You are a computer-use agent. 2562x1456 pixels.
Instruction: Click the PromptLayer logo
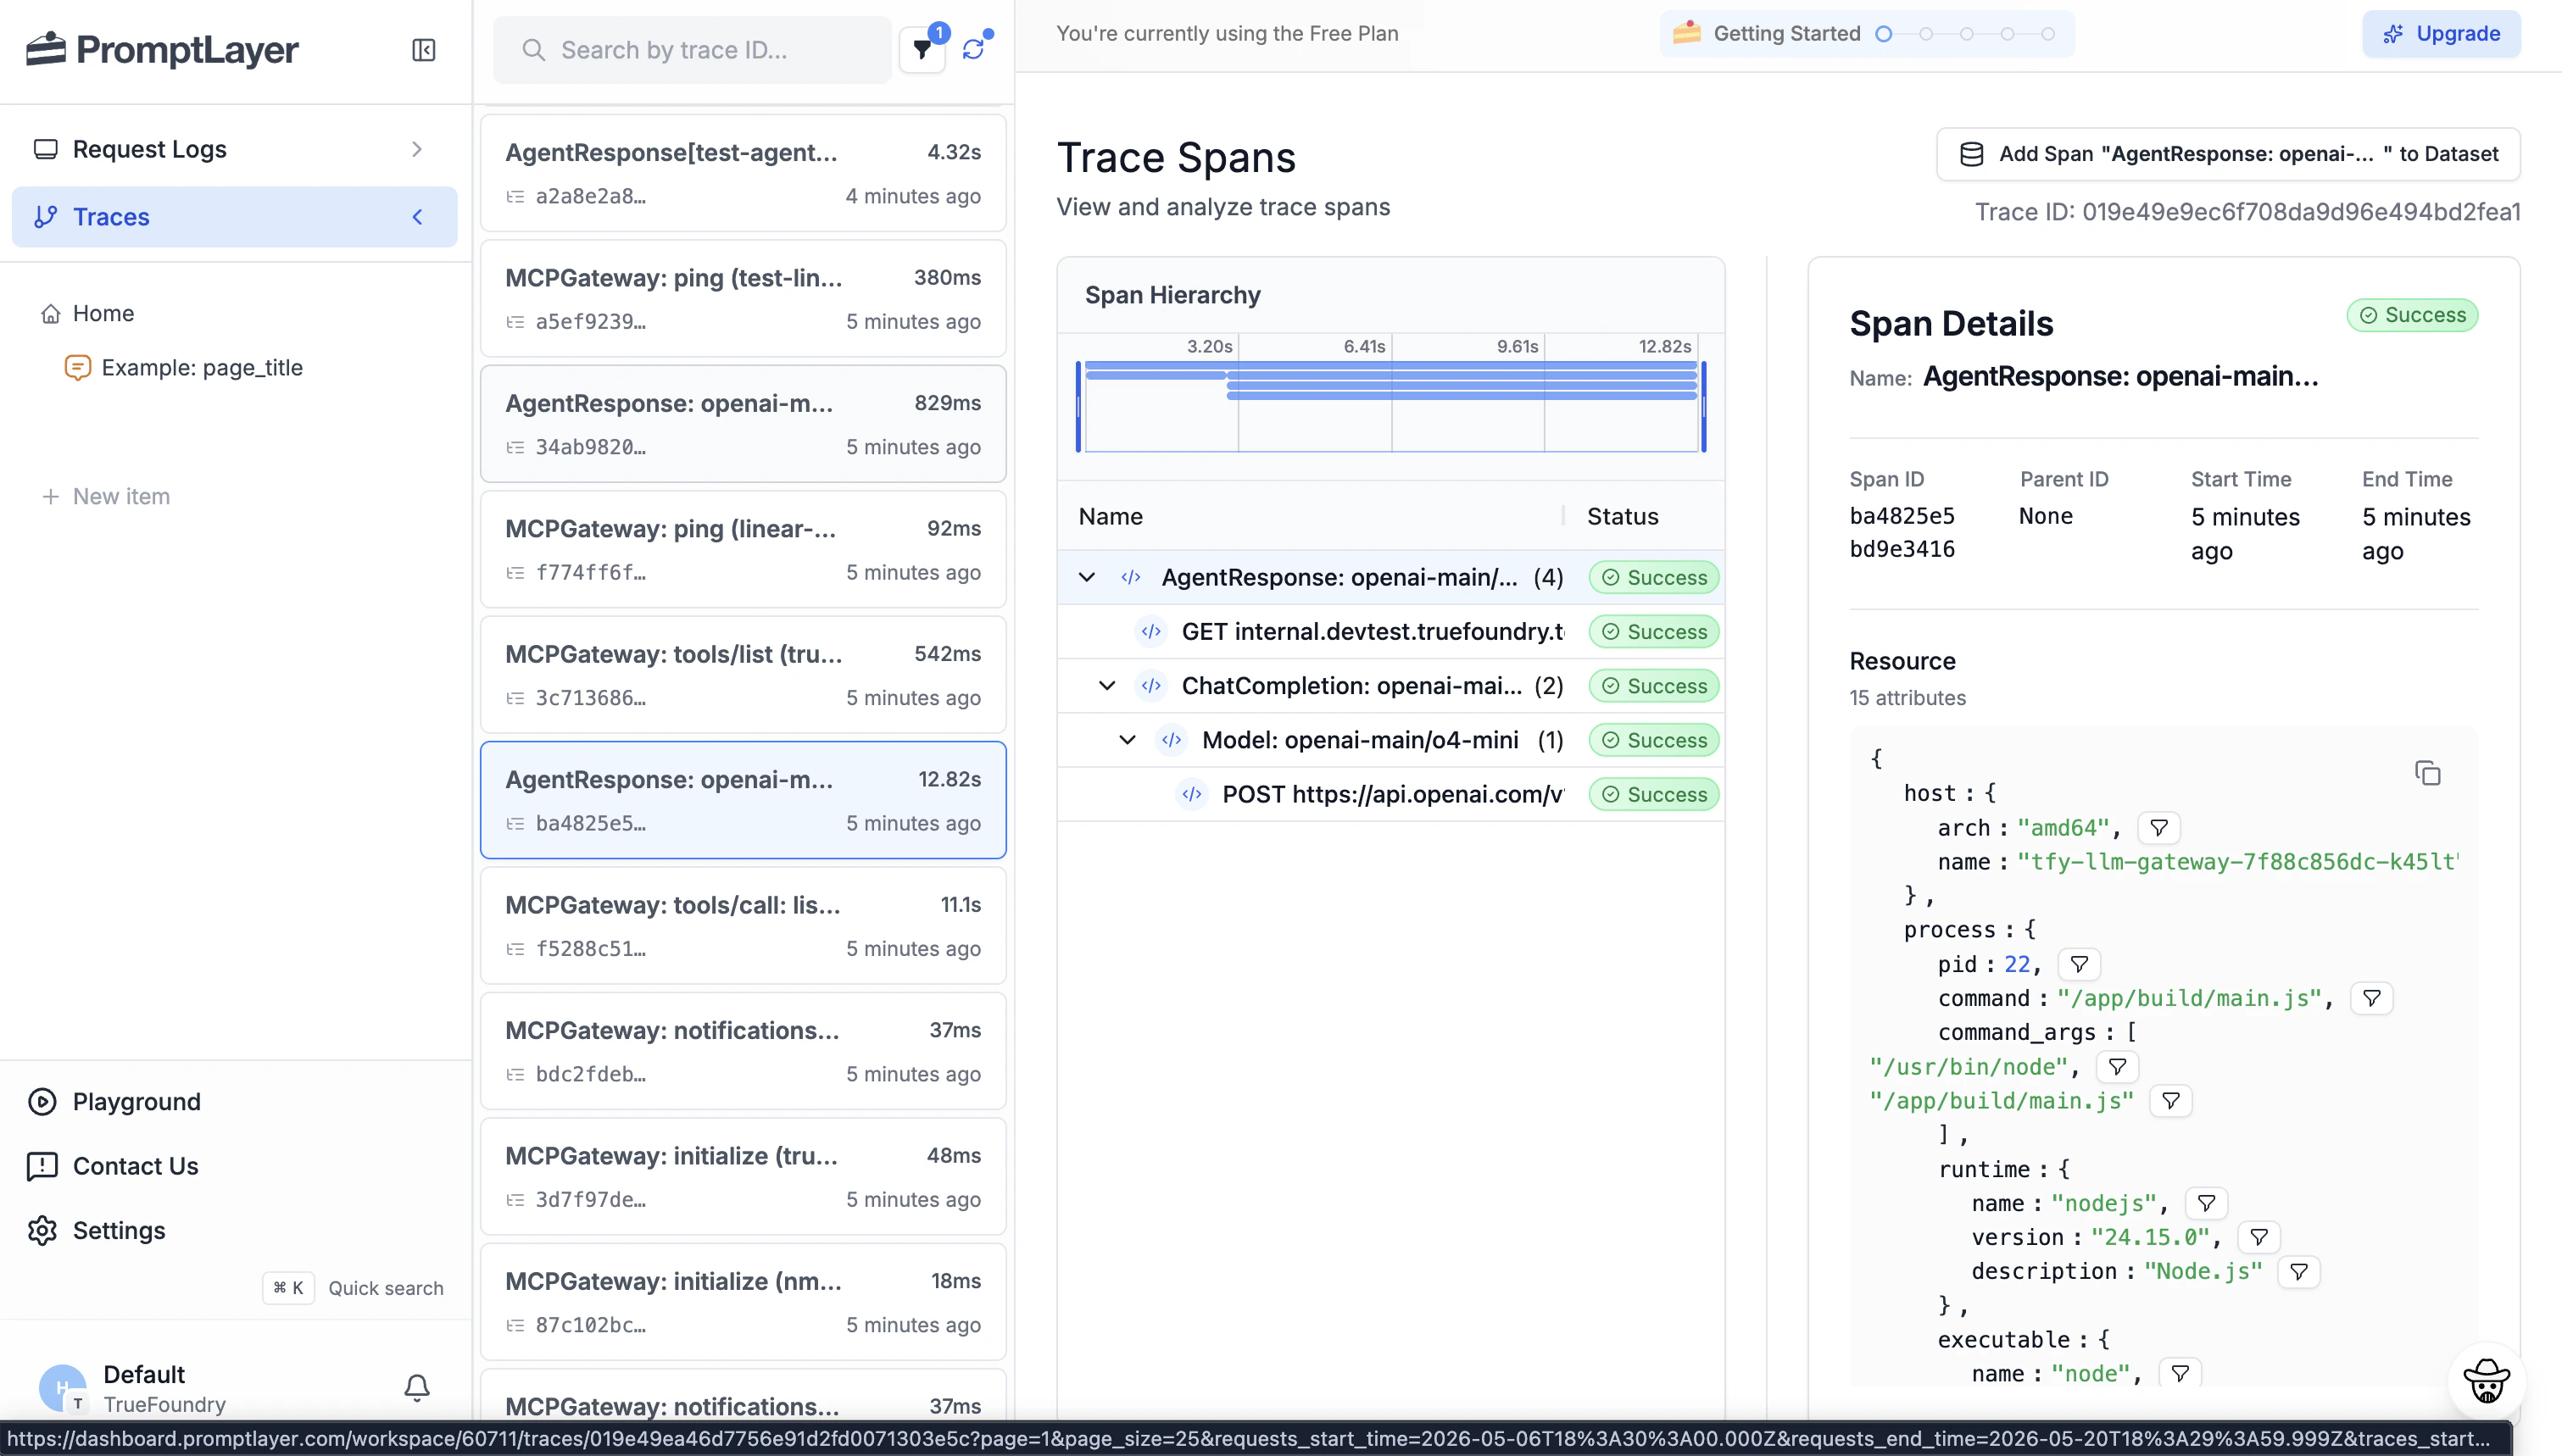(162, 49)
